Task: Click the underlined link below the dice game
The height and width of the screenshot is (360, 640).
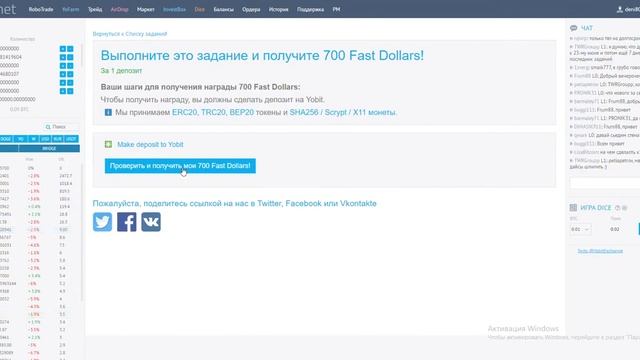Action: [600, 251]
